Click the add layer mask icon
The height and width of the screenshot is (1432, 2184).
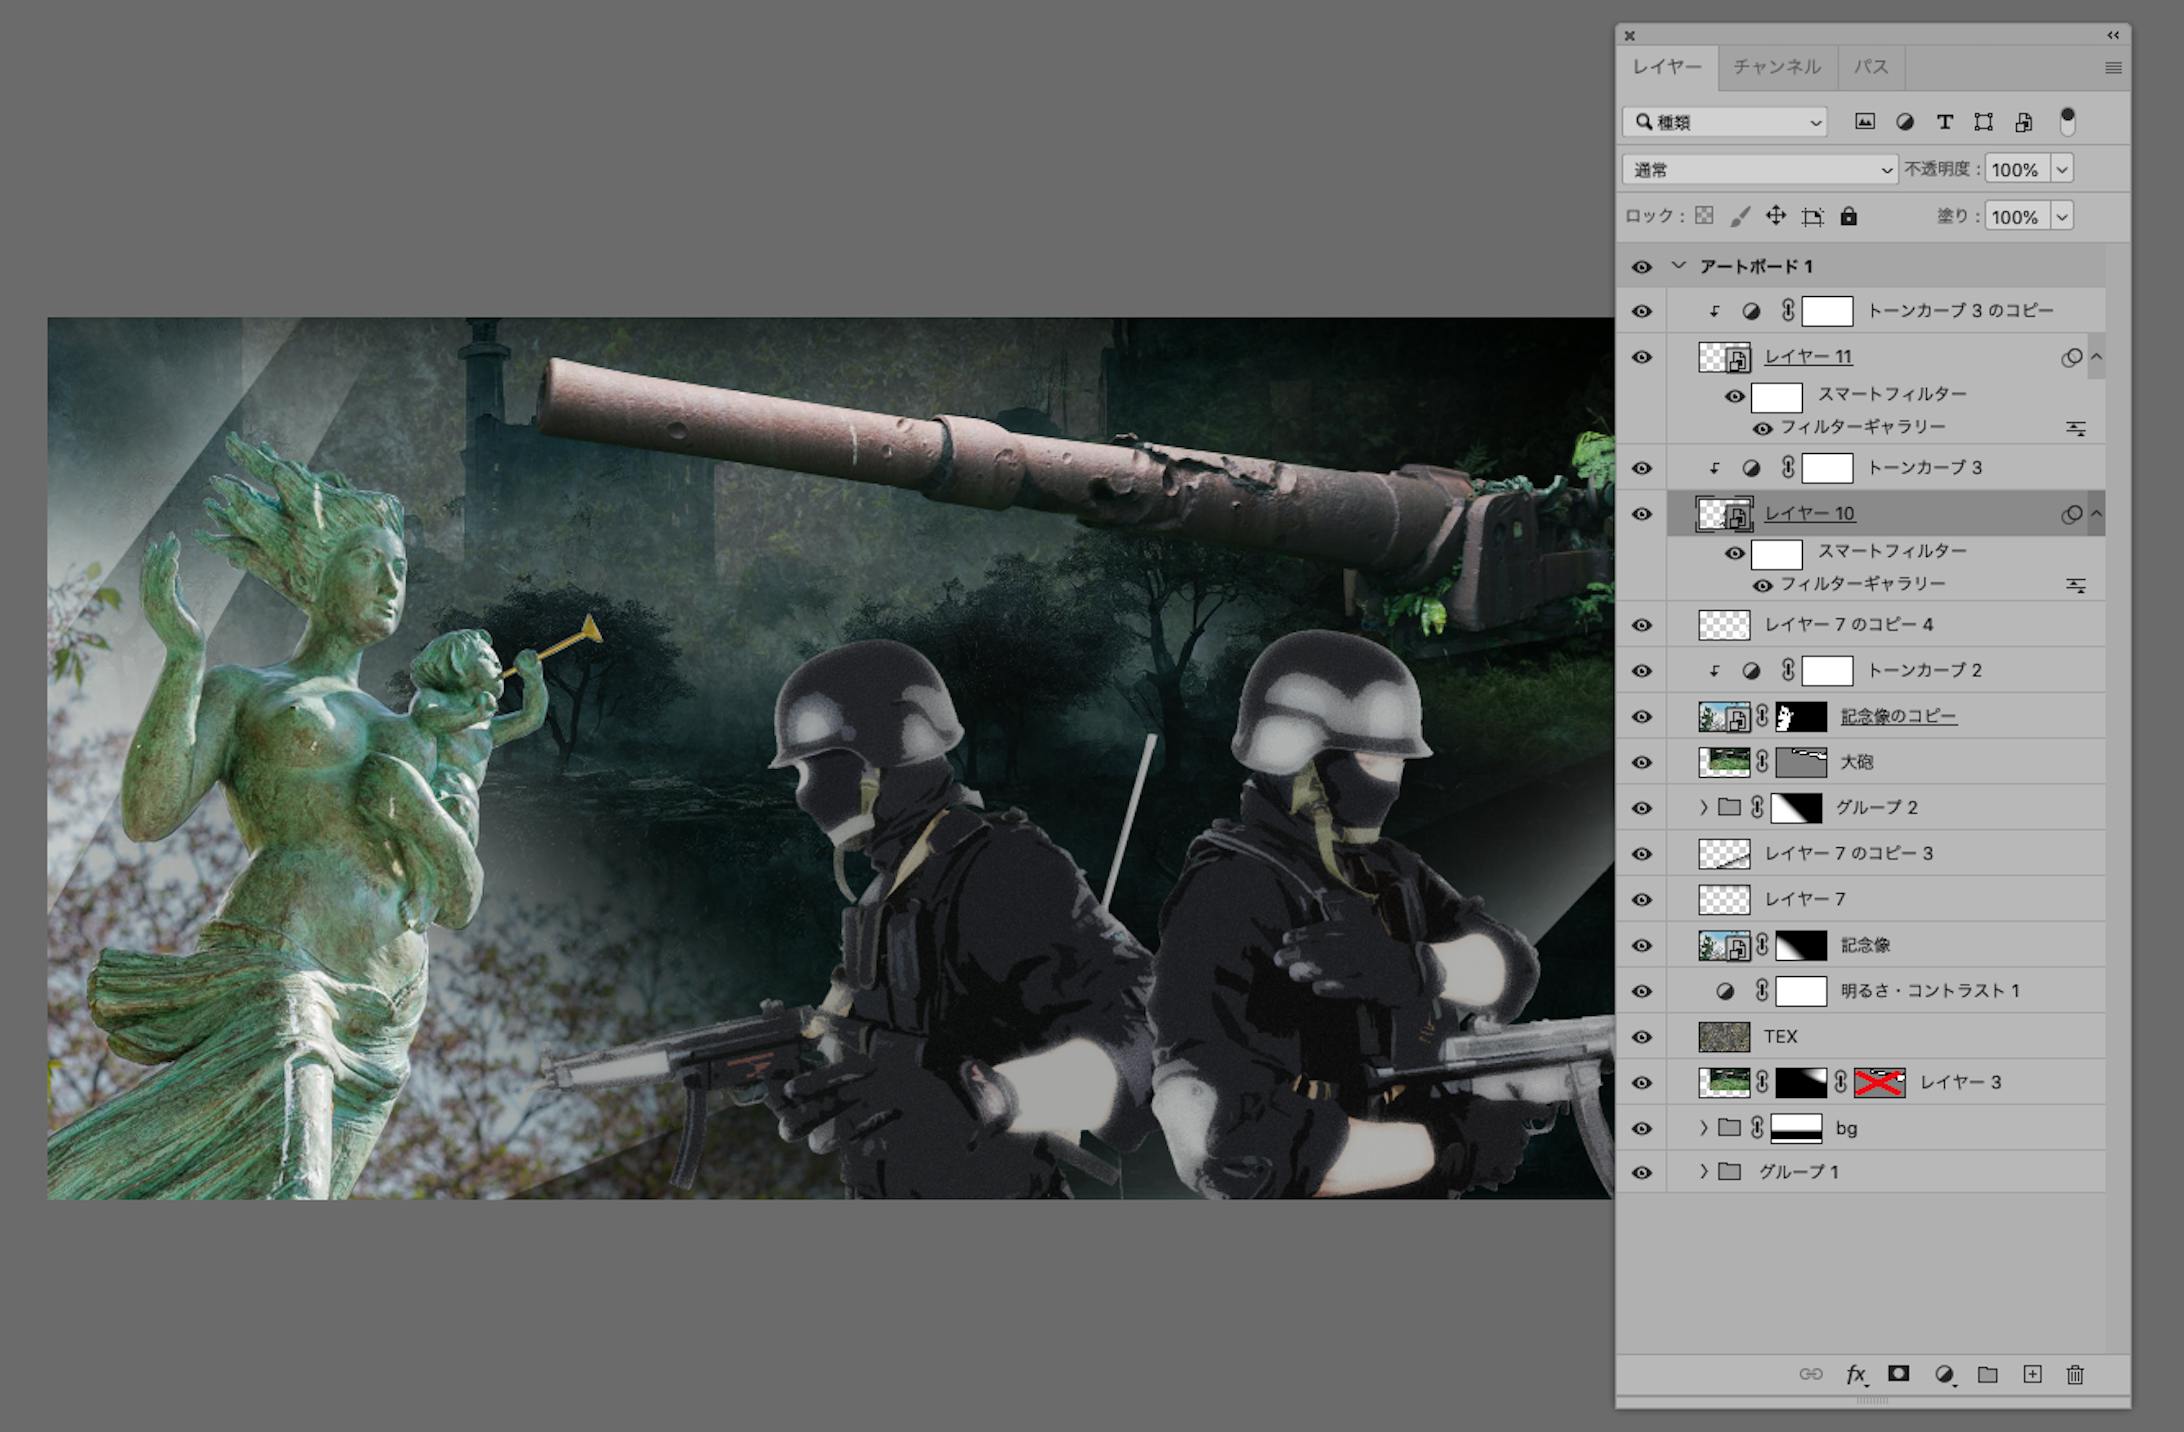(x=1898, y=1374)
